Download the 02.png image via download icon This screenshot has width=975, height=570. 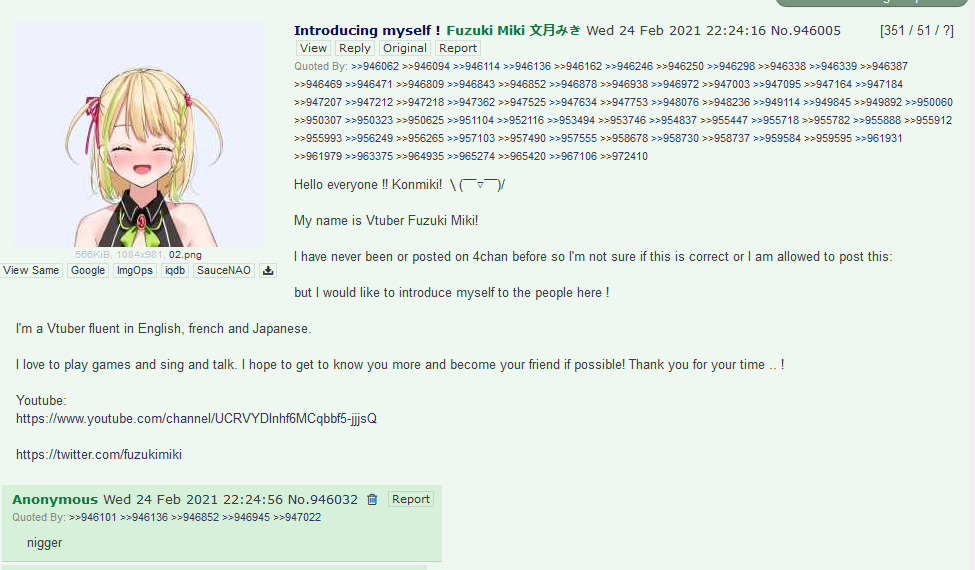tap(268, 270)
